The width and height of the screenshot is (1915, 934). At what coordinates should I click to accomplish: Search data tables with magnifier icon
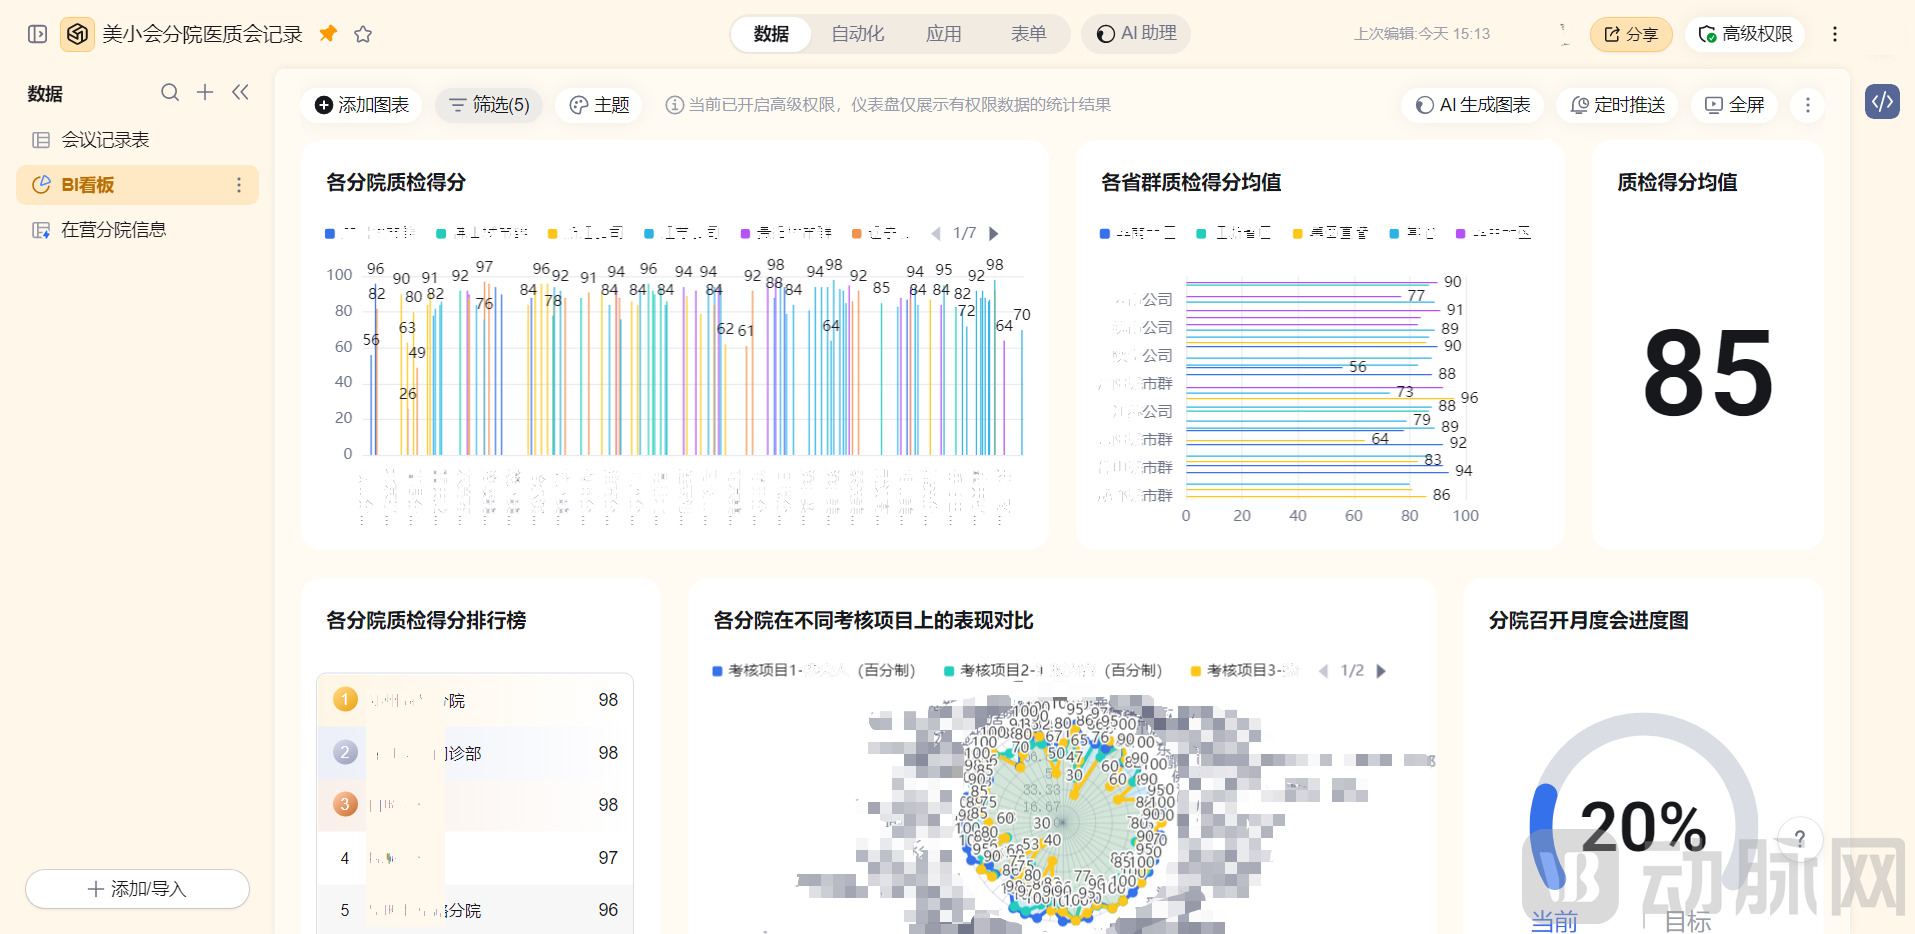(x=170, y=92)
